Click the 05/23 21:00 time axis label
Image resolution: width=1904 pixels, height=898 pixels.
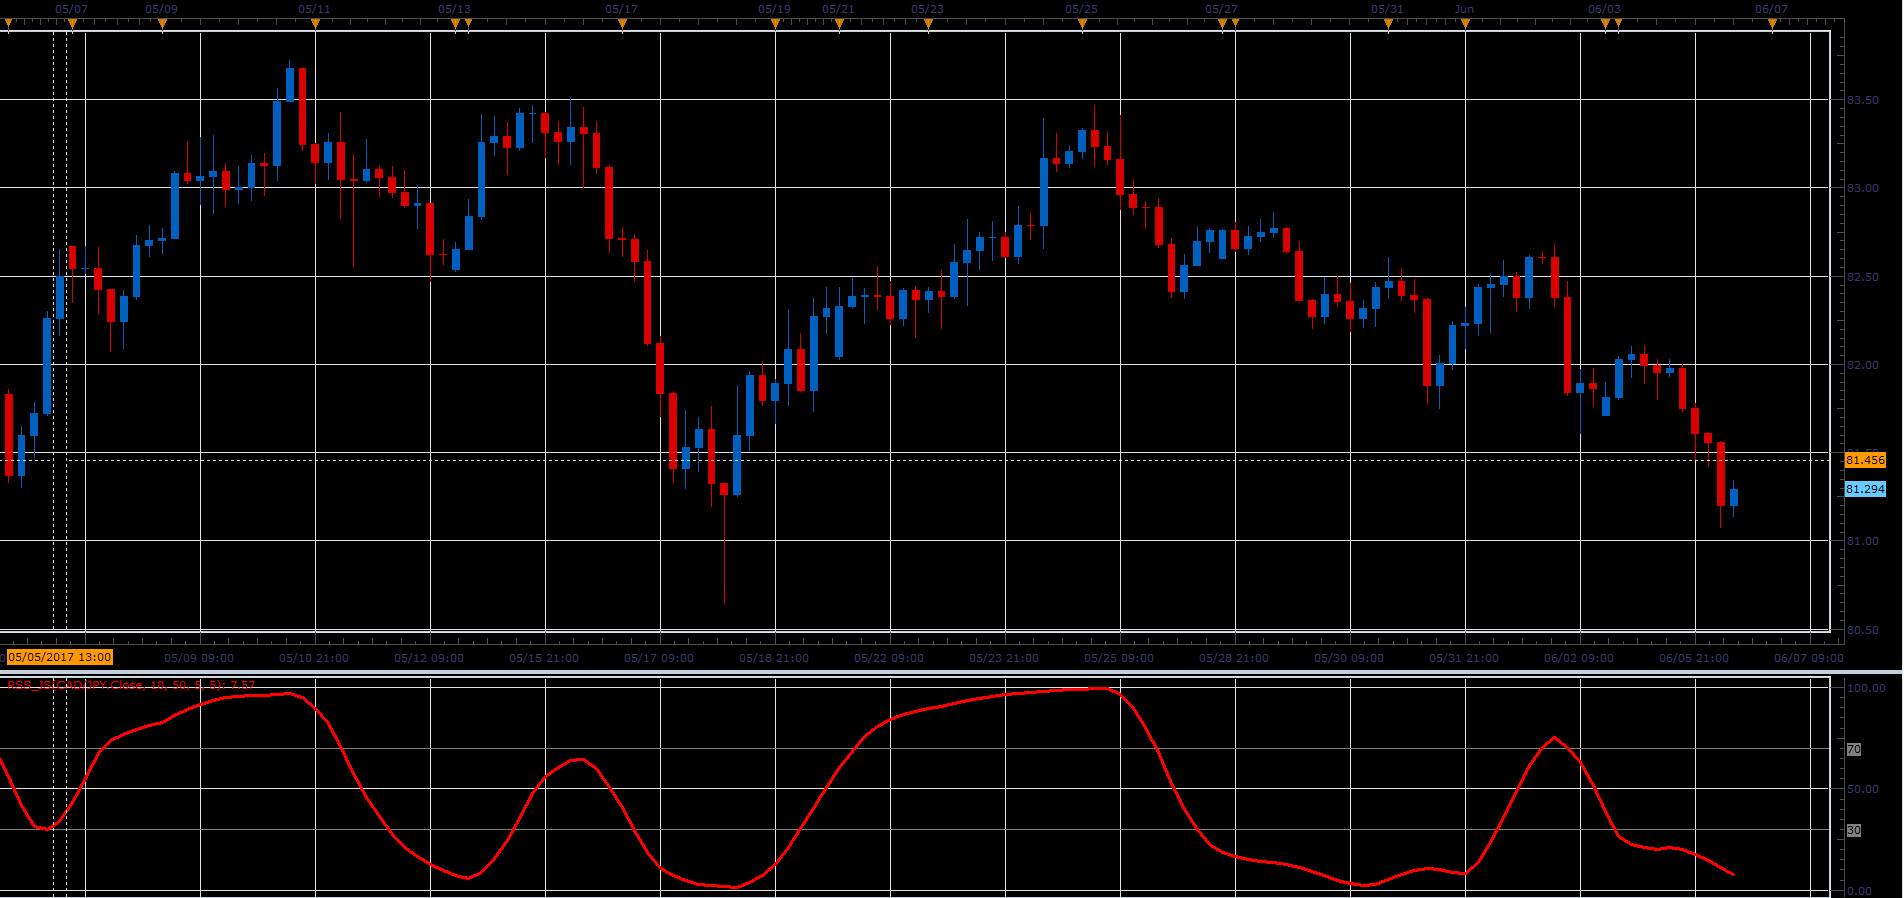coord(1004,658)
